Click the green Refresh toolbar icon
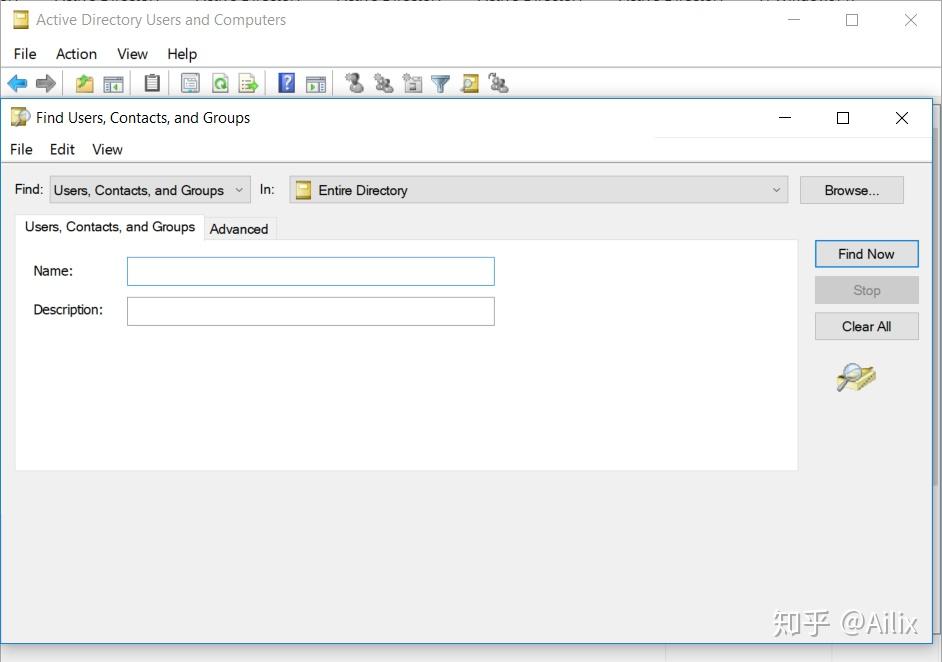This screenshot has height=662, width=942. (x=220, y=84)
